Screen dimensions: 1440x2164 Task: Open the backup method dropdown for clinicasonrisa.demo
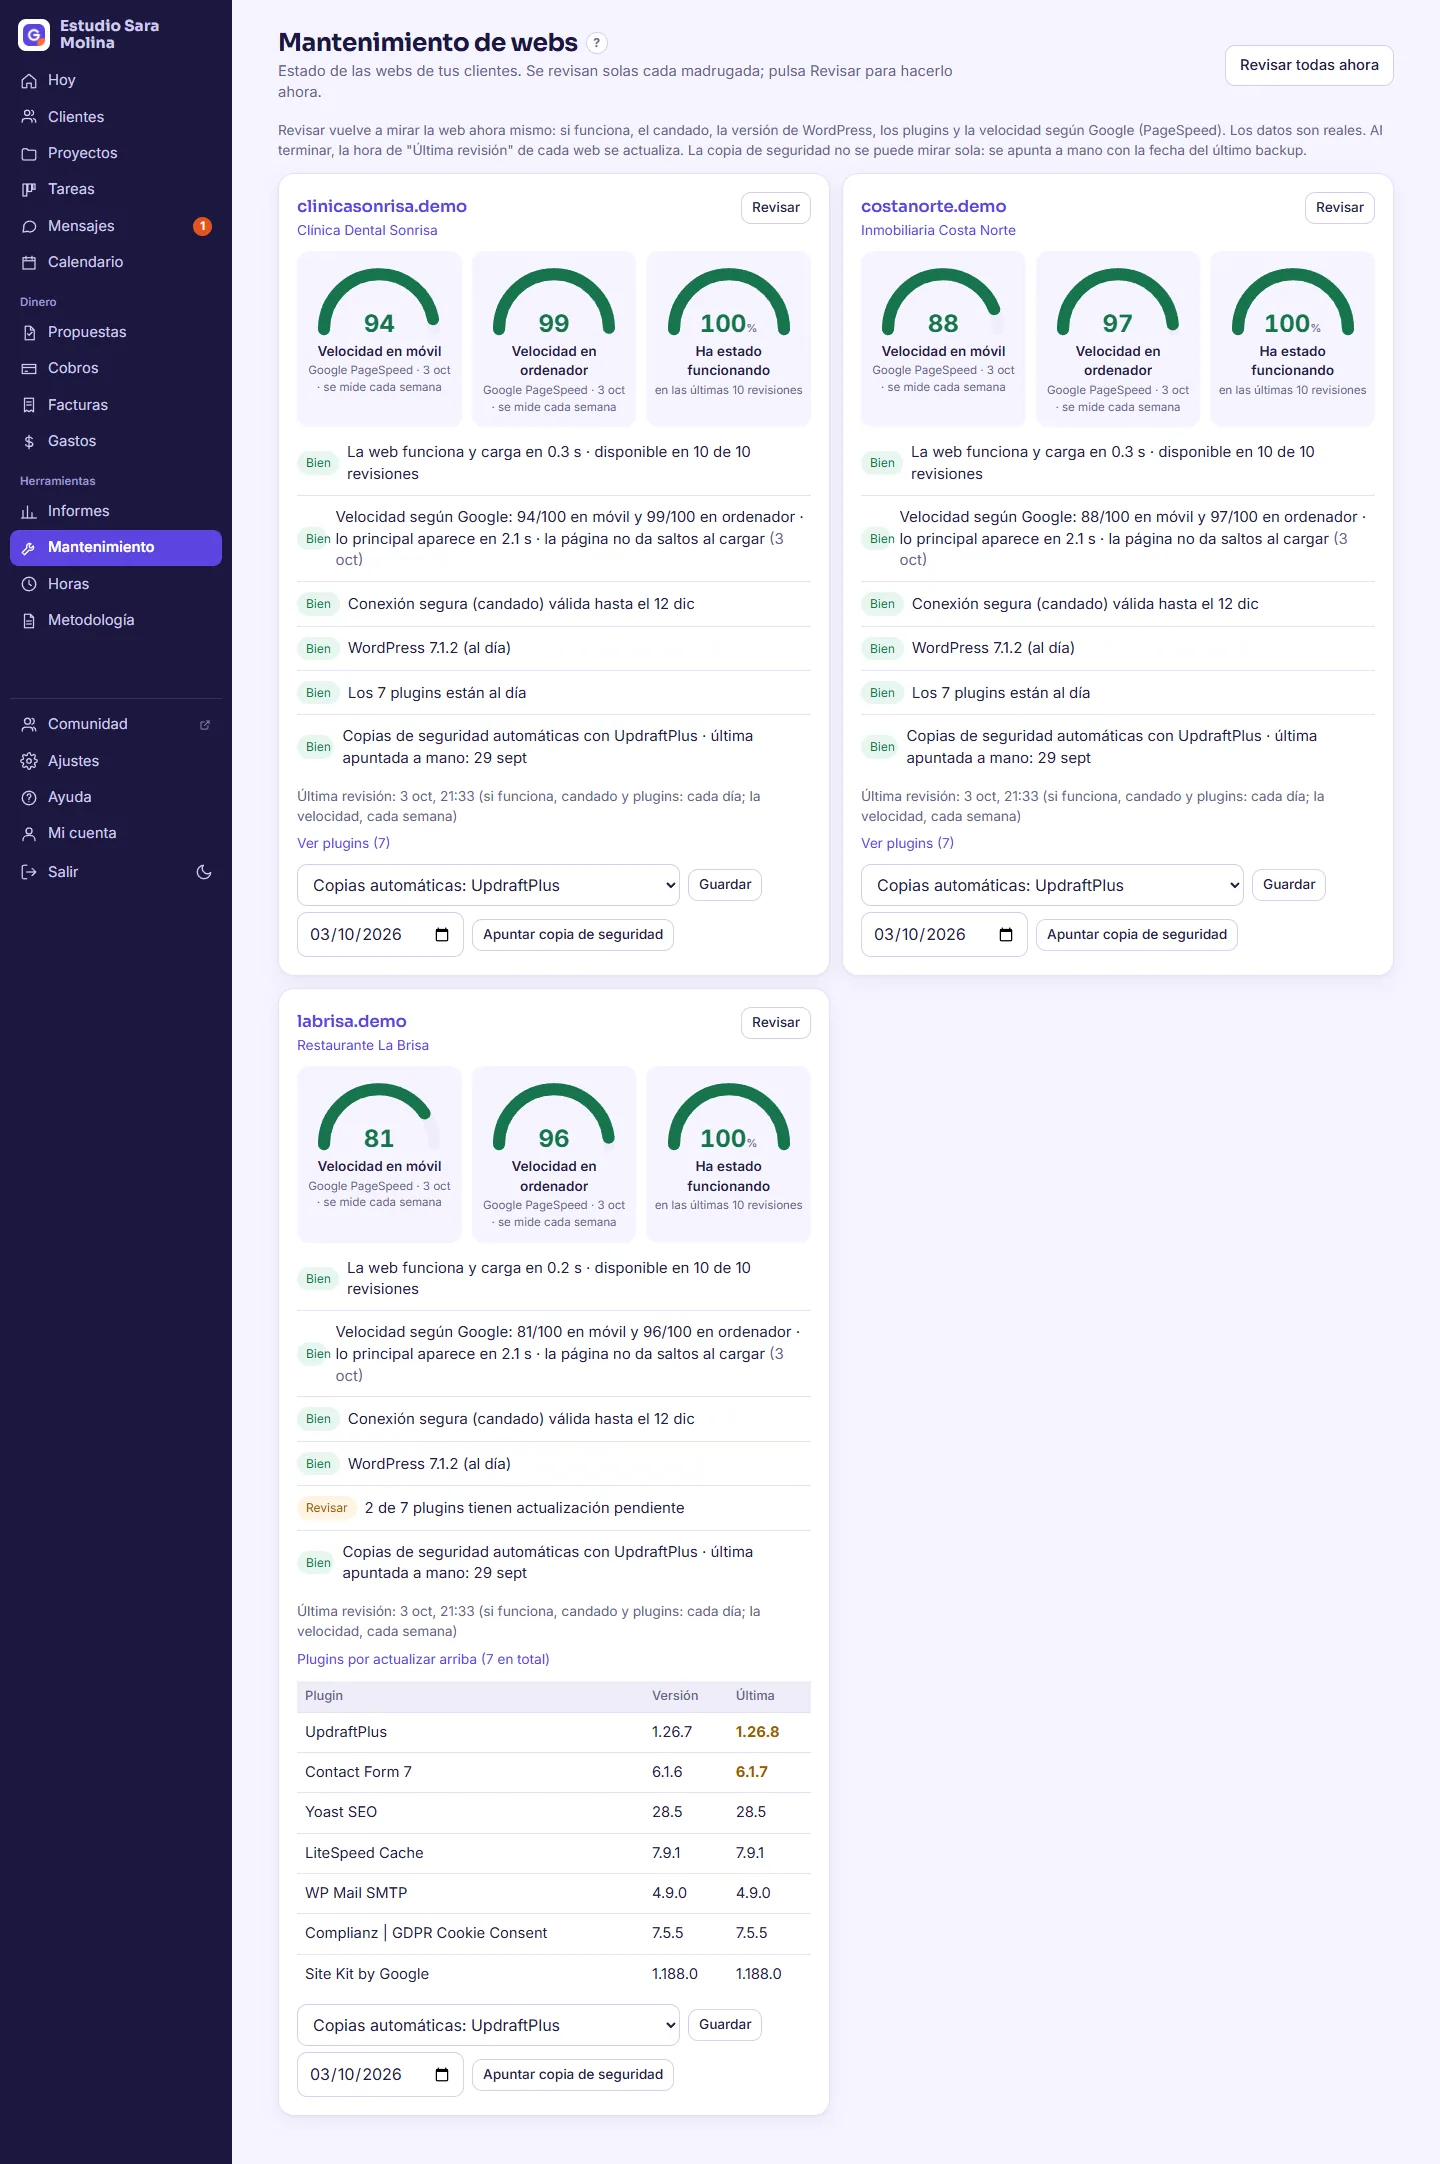coord(488,885)
